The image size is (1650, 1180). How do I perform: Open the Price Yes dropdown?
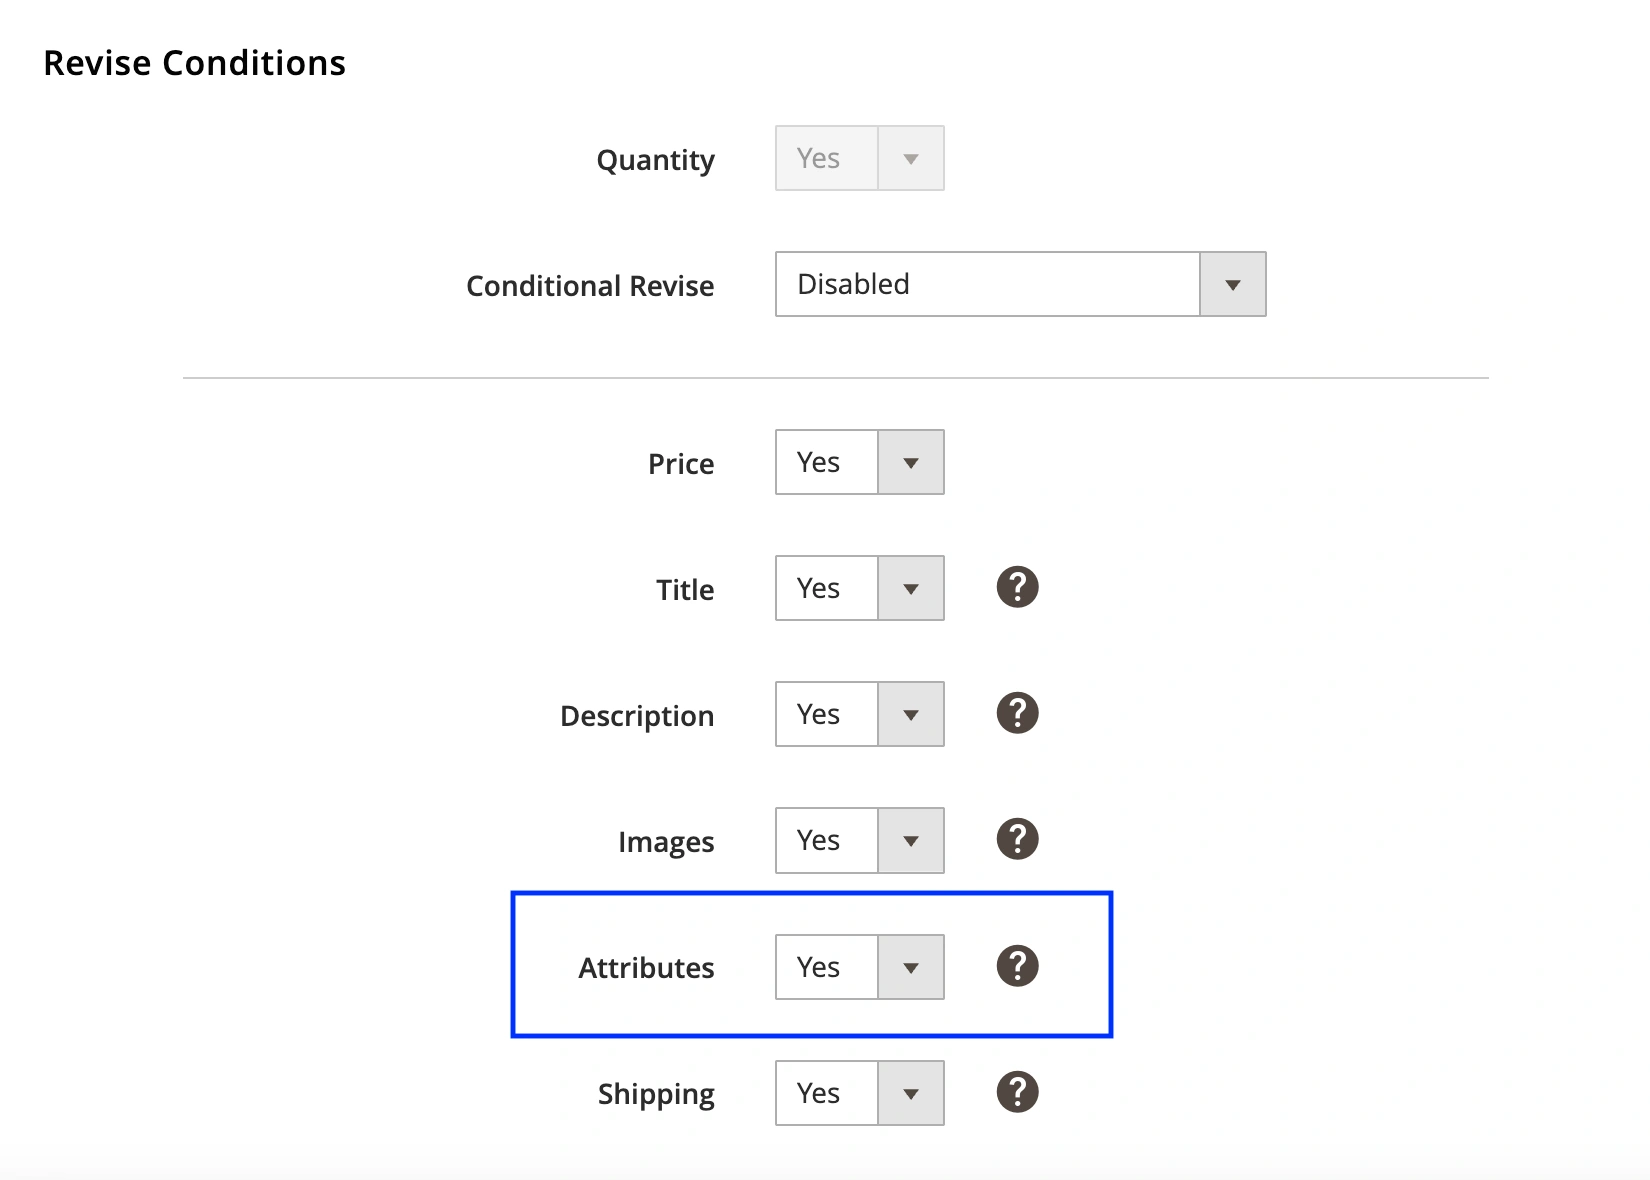859,462
